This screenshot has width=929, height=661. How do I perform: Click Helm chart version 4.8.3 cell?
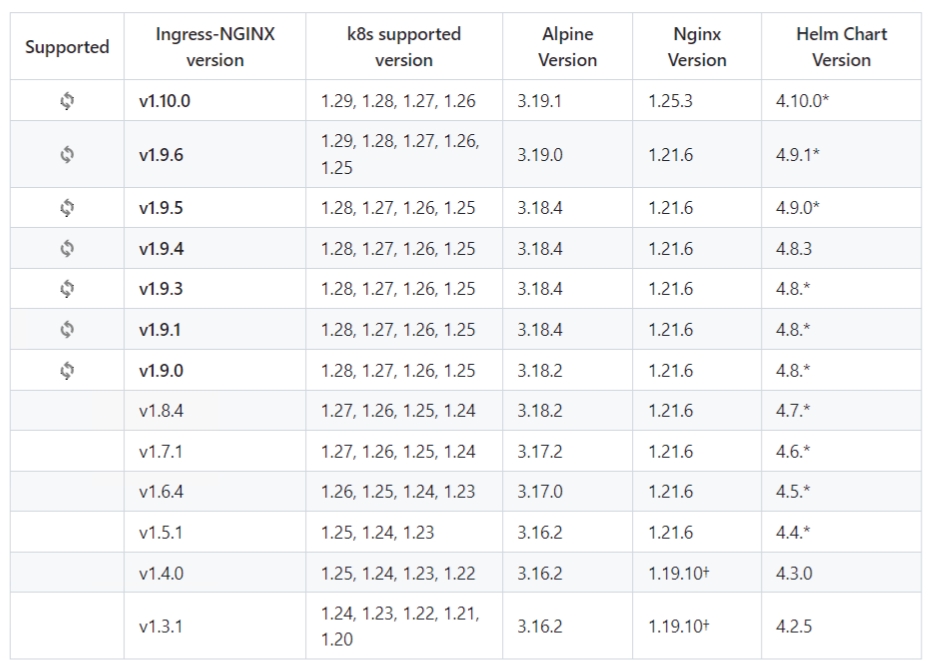click(x=795, y=248)
